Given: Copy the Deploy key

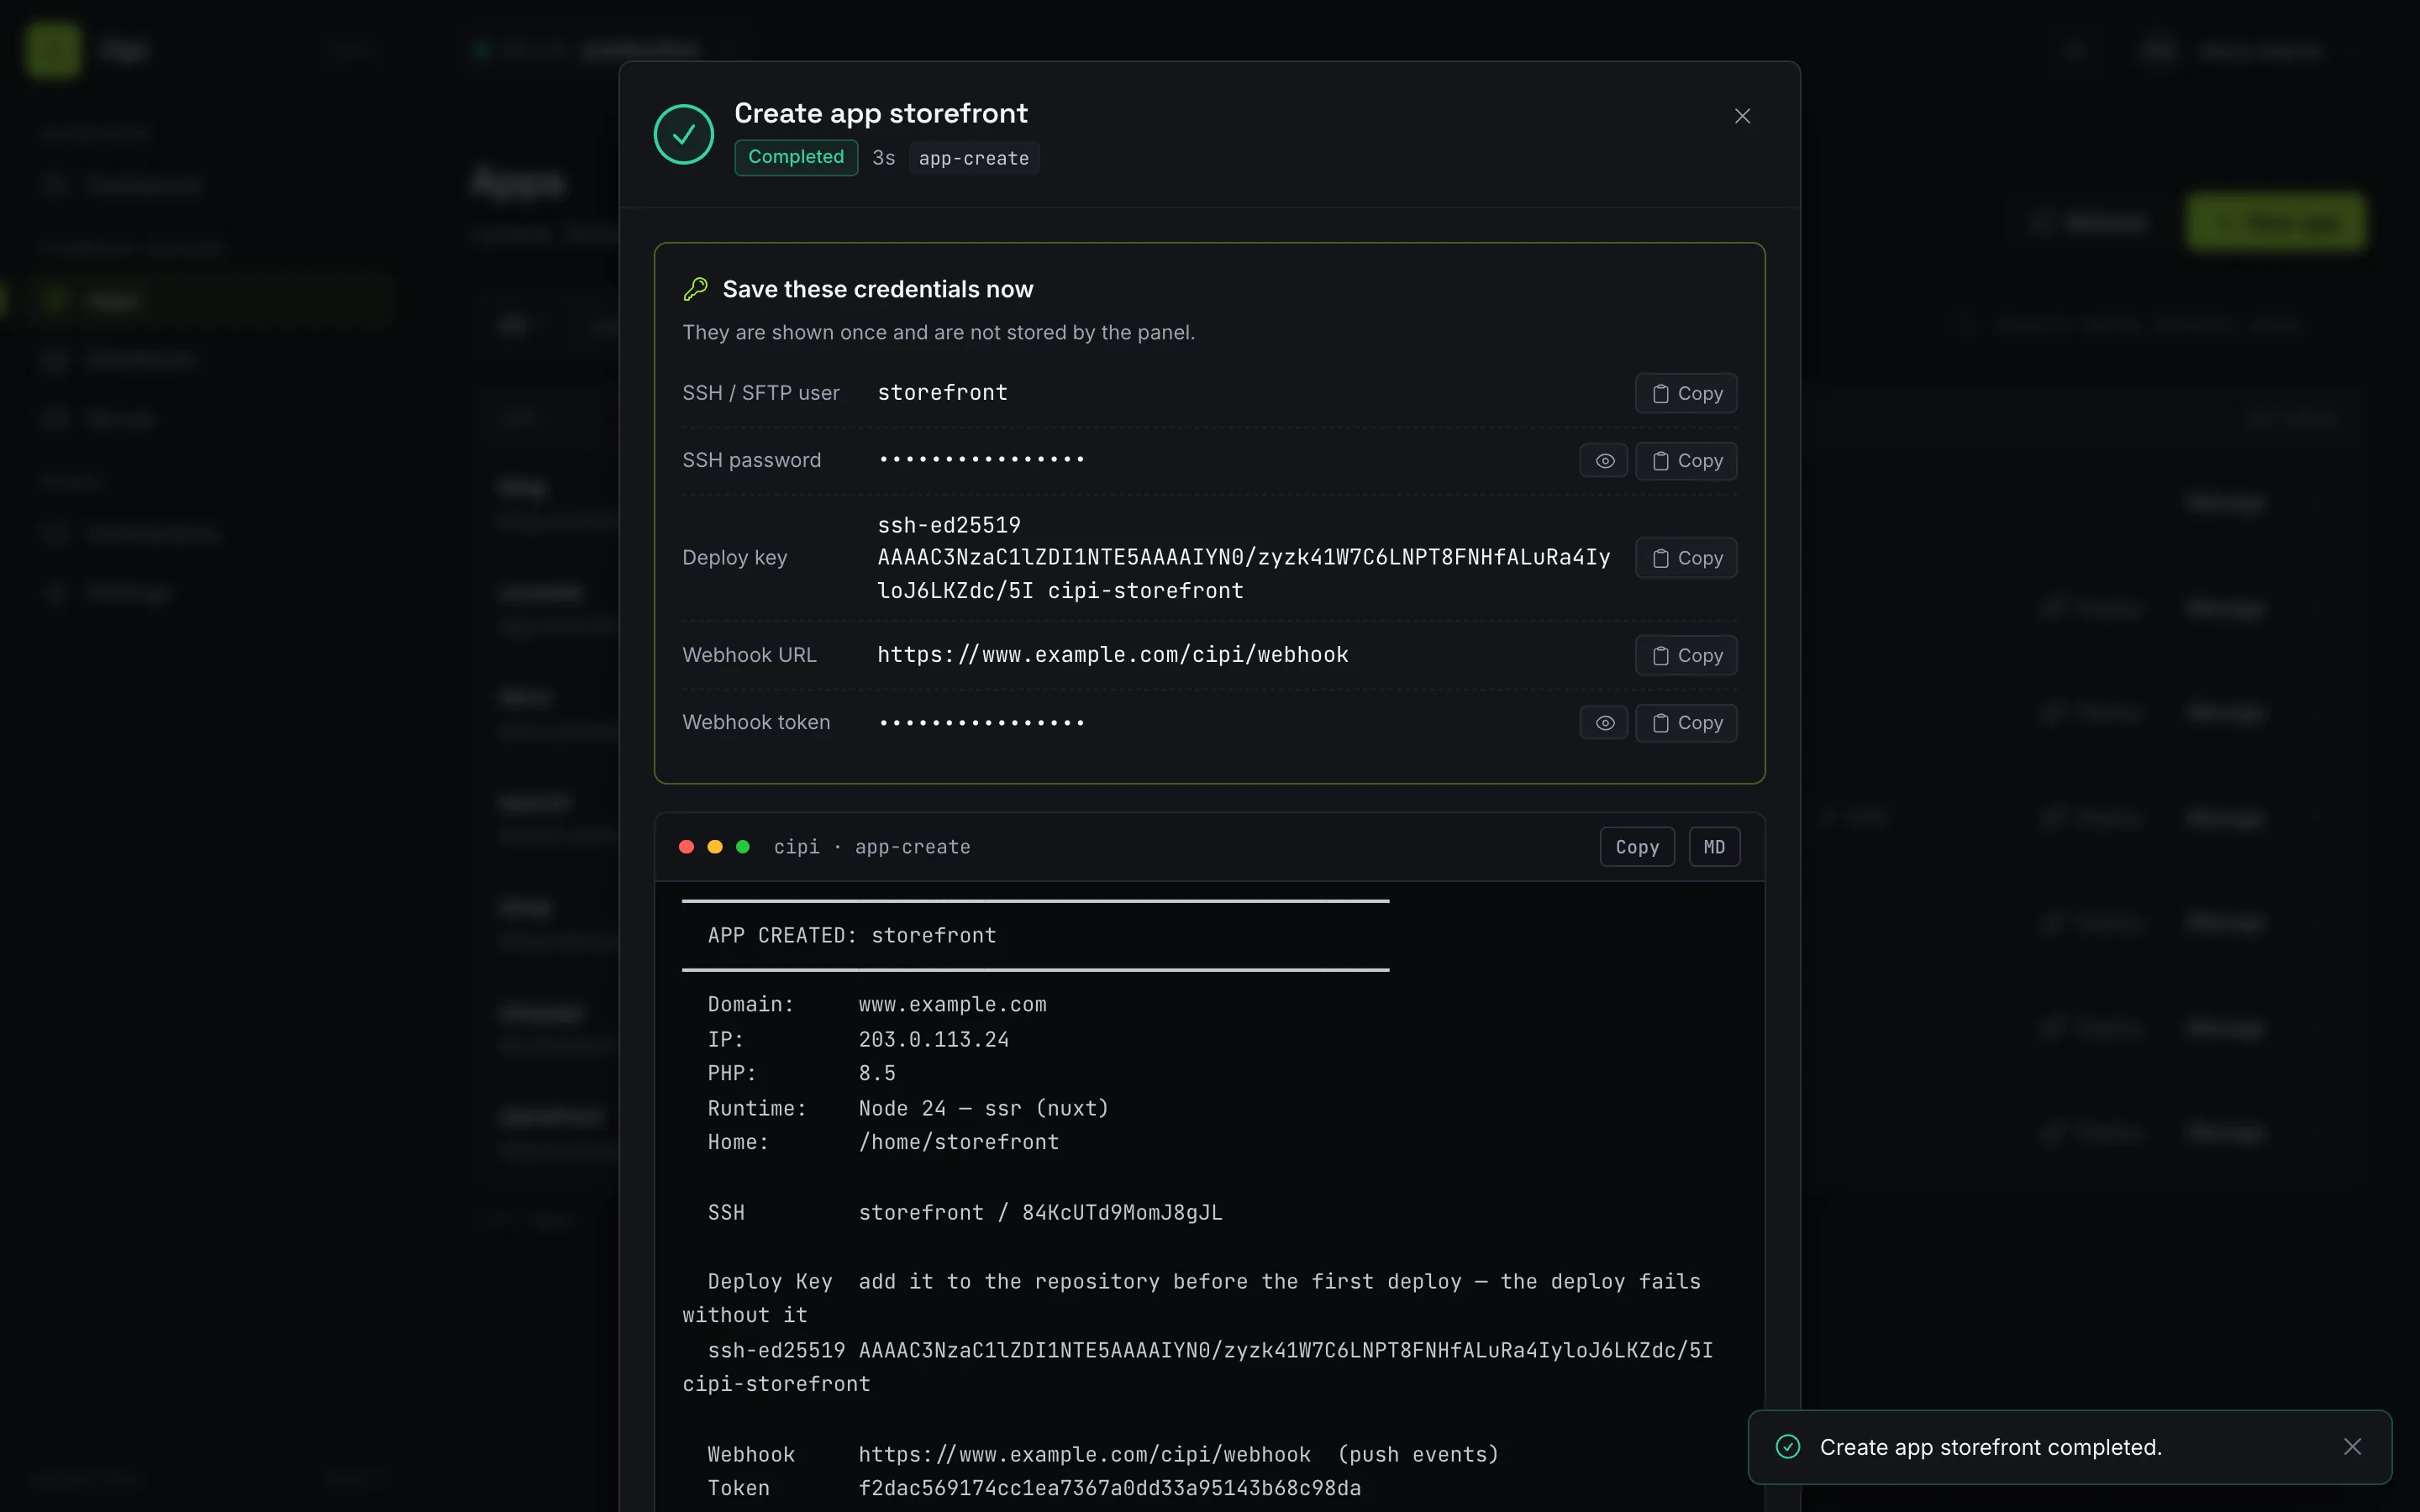Looking at the screenshot, I should (x=1685, y=558).
